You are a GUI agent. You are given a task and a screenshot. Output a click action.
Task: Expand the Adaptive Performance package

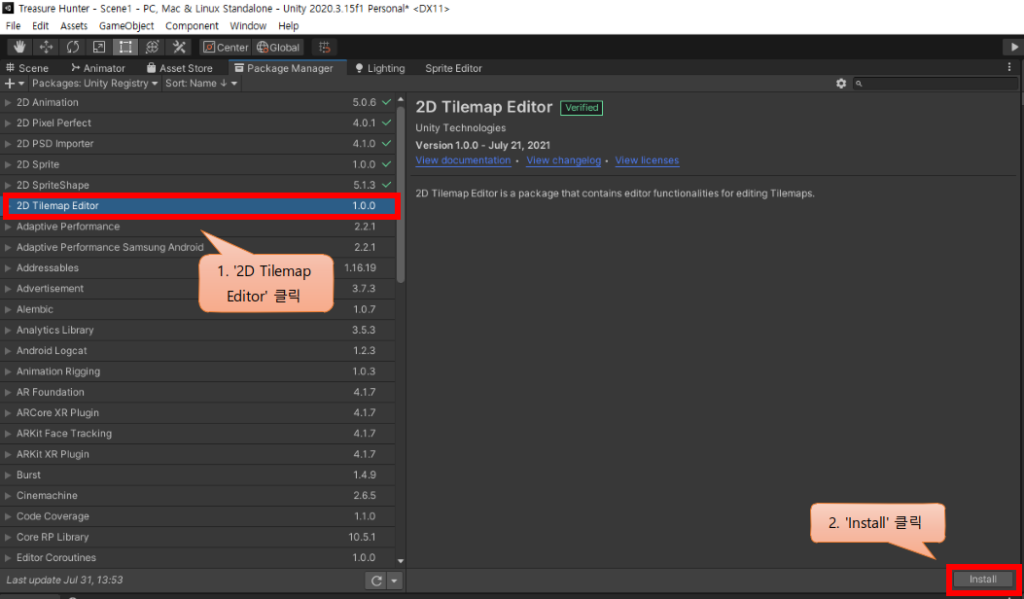pos(8,227)
